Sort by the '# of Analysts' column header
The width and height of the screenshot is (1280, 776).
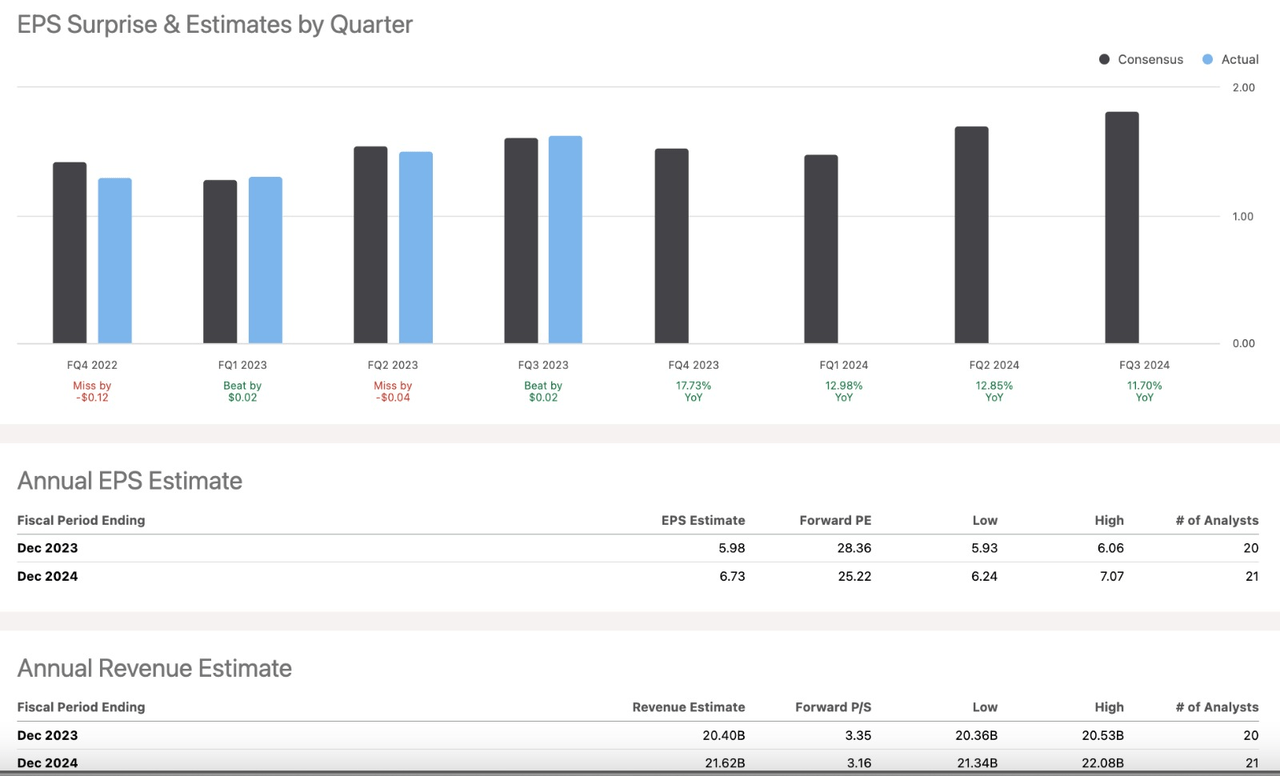1217,520
